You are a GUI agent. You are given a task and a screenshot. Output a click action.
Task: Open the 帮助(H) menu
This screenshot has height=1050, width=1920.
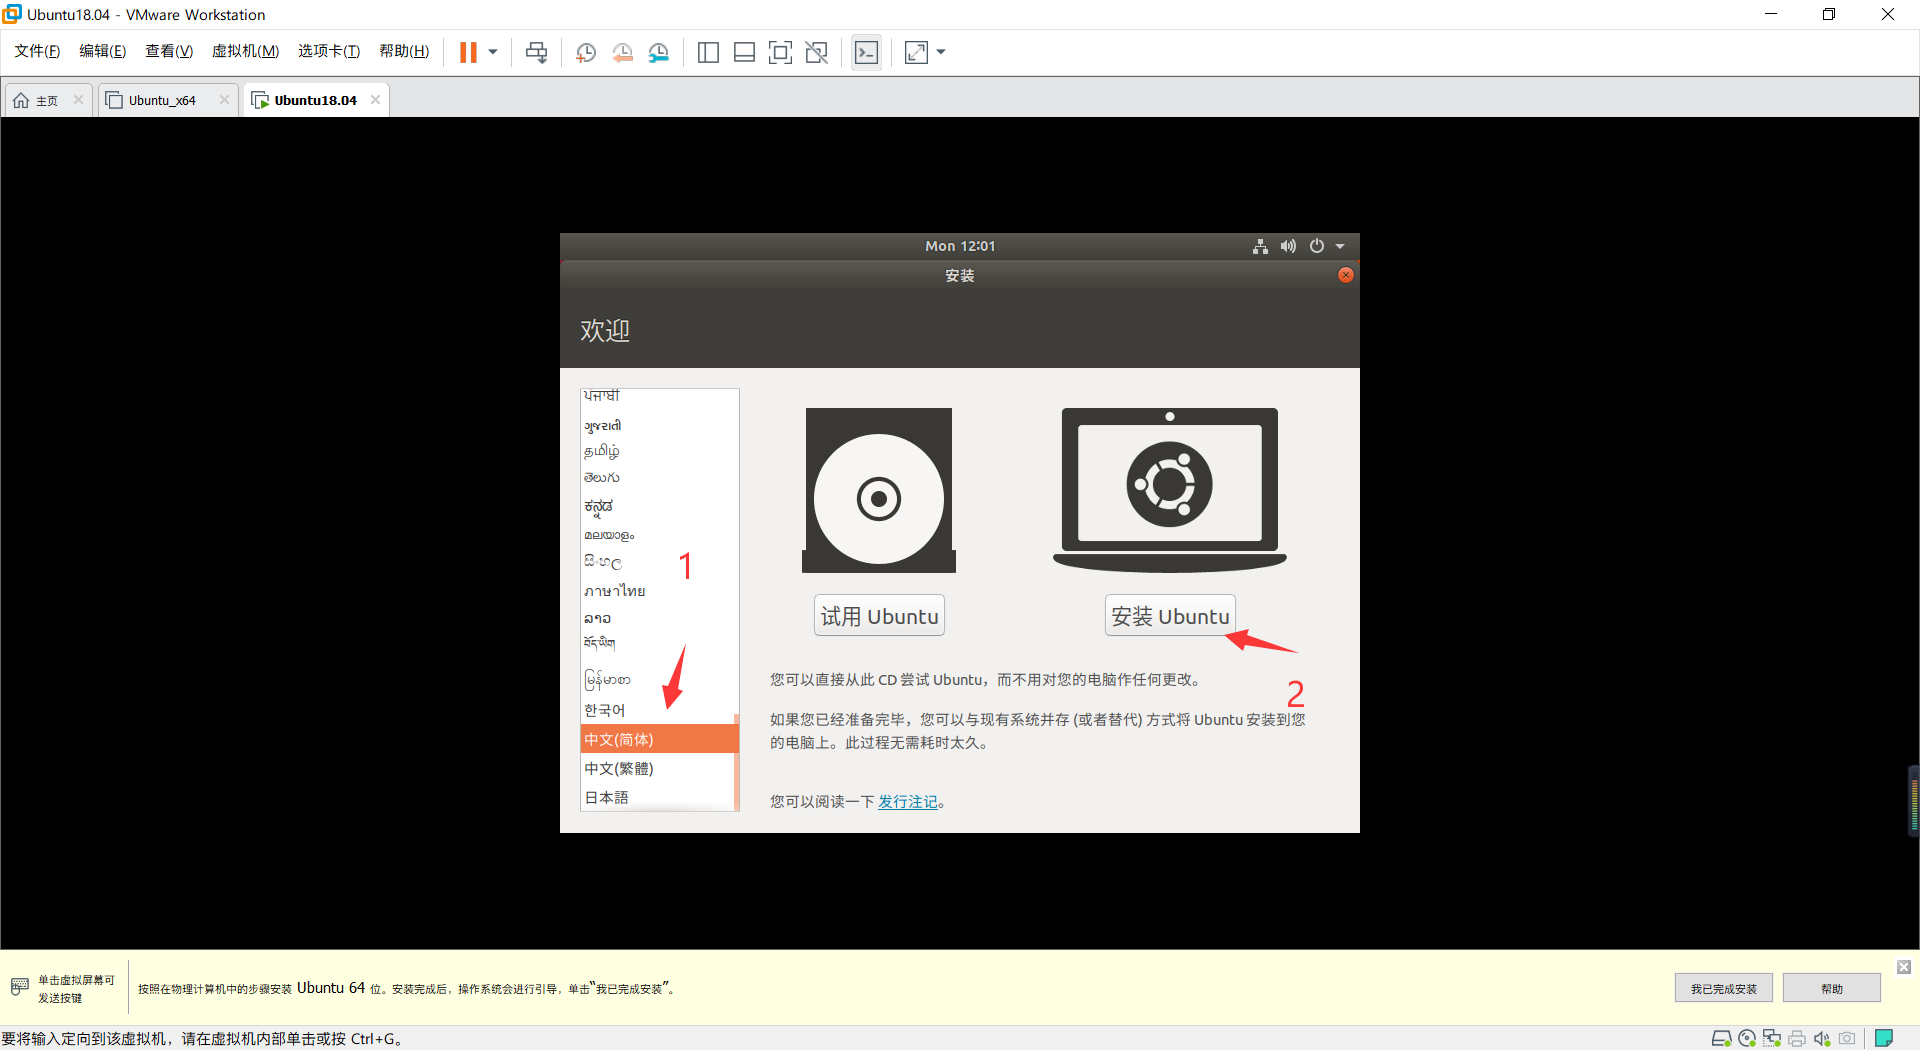(404, 51)
